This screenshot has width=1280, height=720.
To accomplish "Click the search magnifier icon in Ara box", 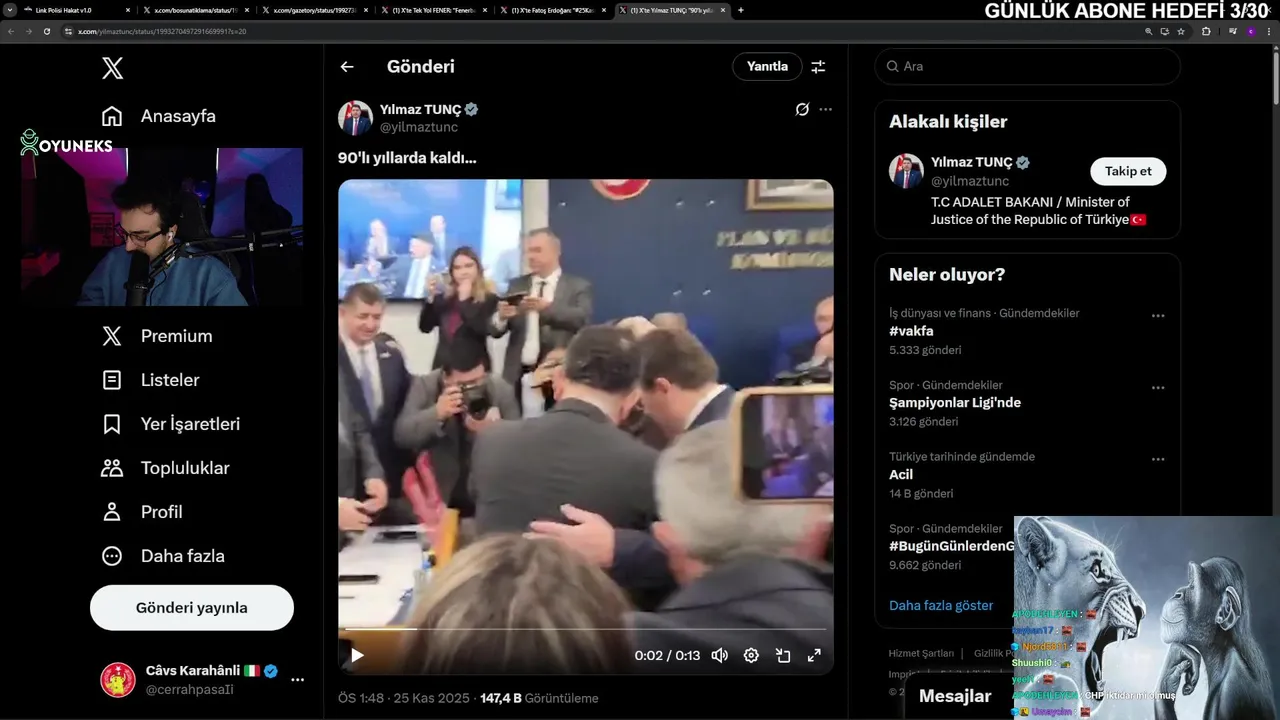I will tap(892, 67).
